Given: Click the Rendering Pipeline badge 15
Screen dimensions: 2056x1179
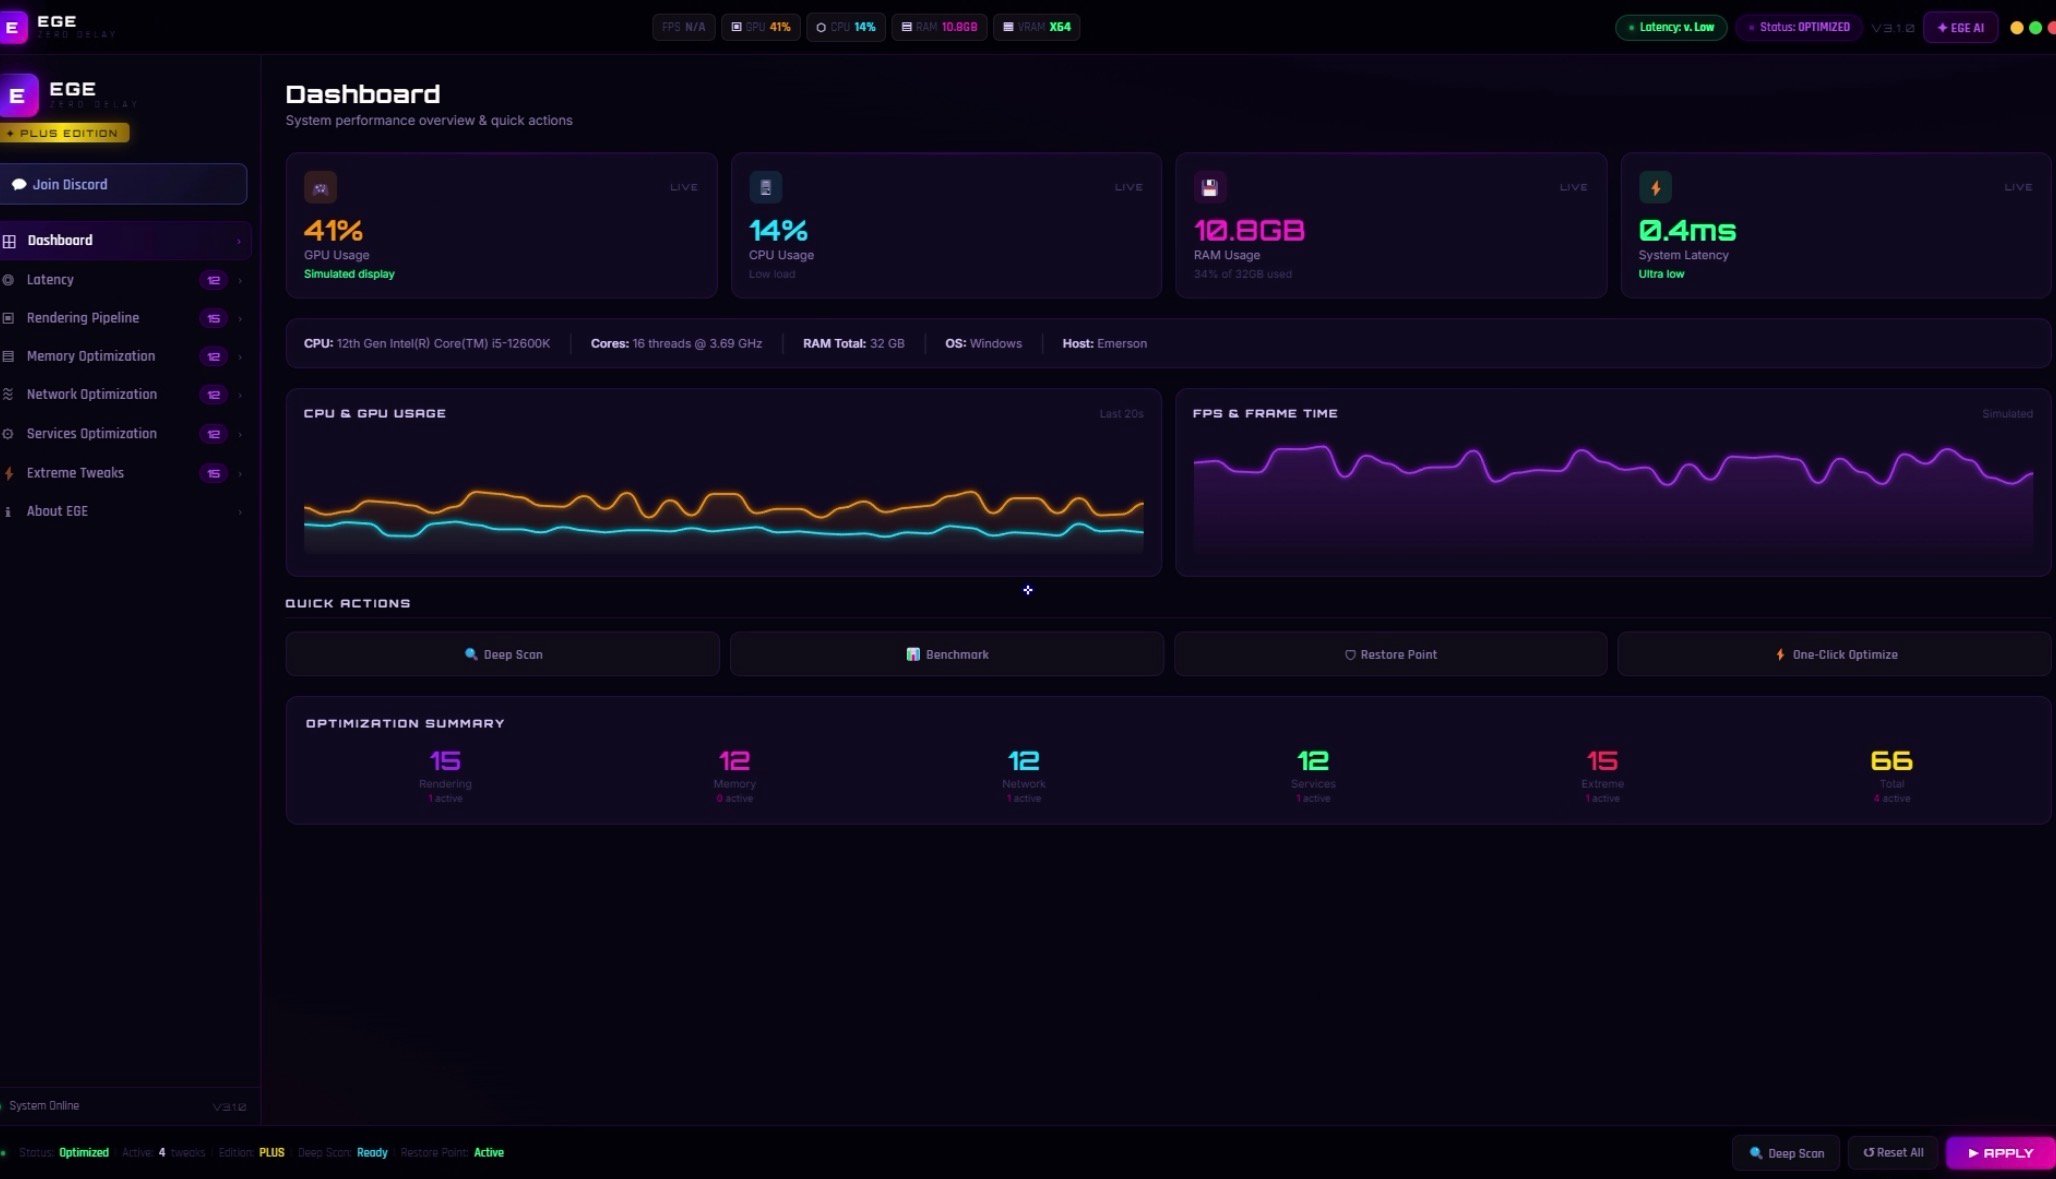Looking at the screenshot, I should pos(213,319).
